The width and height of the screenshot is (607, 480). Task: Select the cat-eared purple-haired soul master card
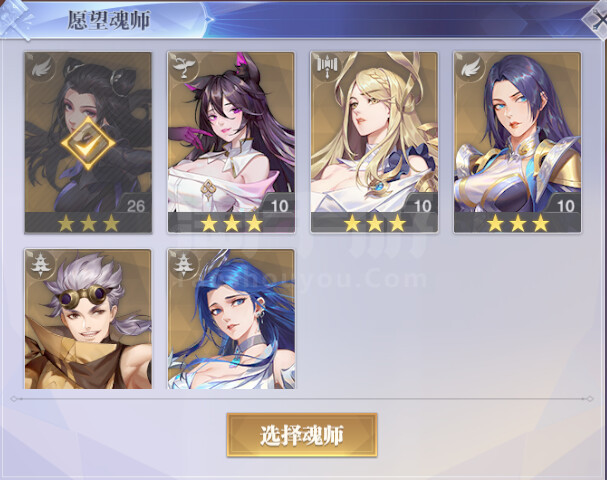[231, 142]
